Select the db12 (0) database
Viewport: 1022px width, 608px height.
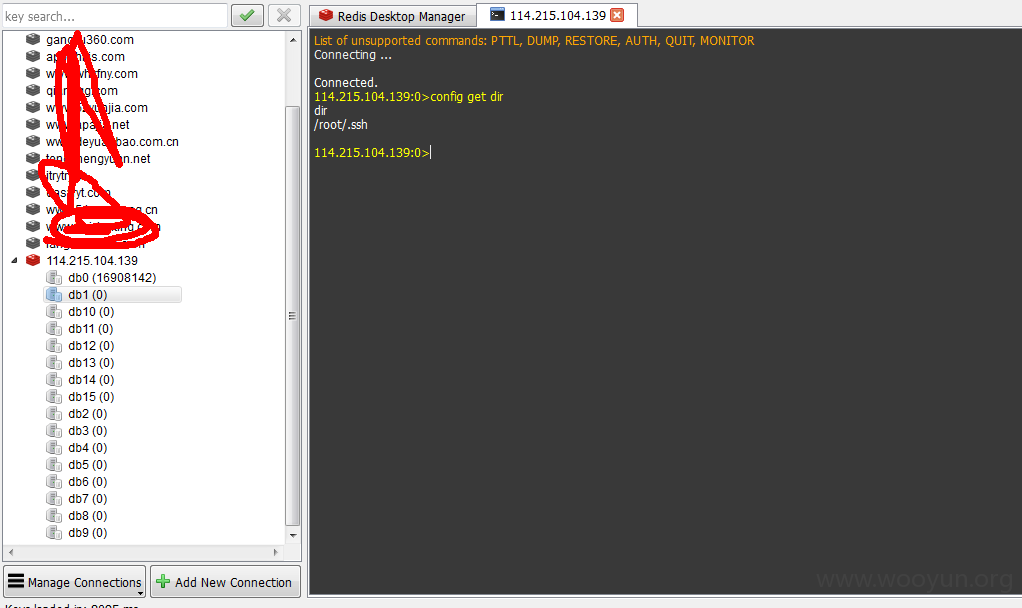click(x=91, y=345)
